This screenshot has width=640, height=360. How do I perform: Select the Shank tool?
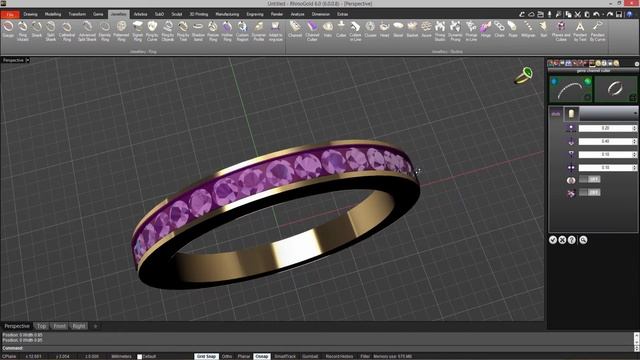[37, 30]
